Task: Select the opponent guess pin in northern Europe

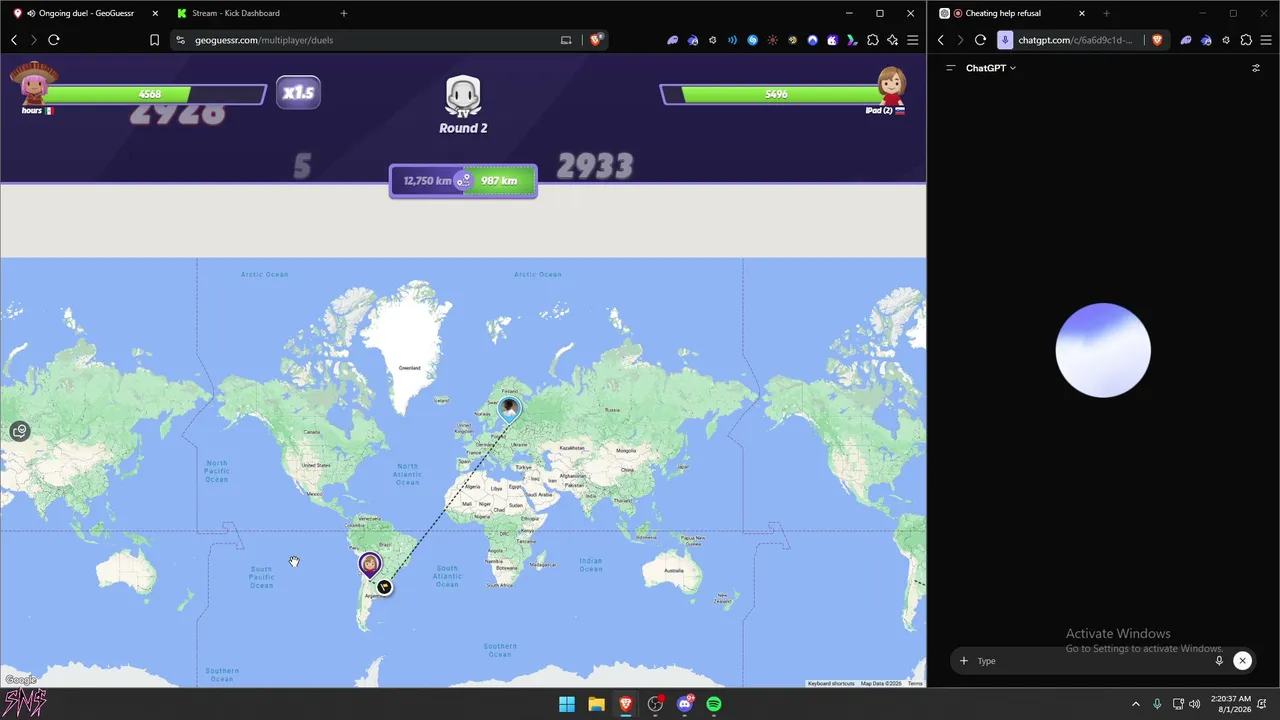Action: coord(509,408)
